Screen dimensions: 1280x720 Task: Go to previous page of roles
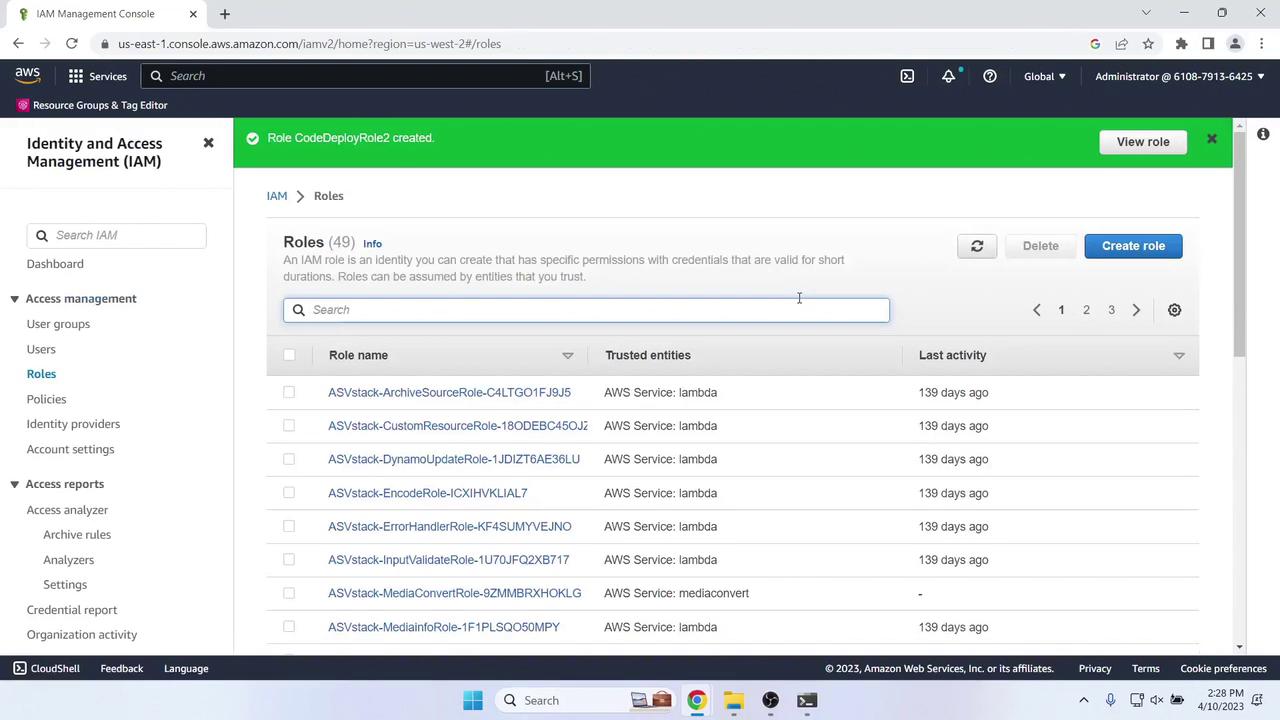1036,310
